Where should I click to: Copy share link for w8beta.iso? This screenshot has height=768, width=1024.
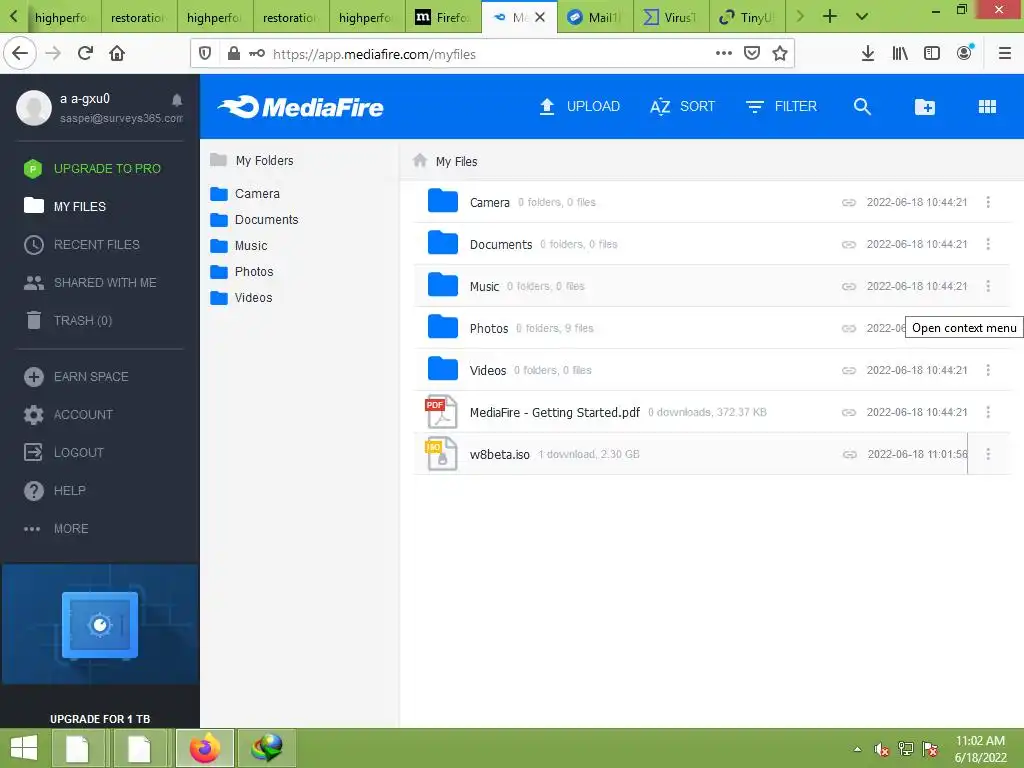(x=849, y=455)
